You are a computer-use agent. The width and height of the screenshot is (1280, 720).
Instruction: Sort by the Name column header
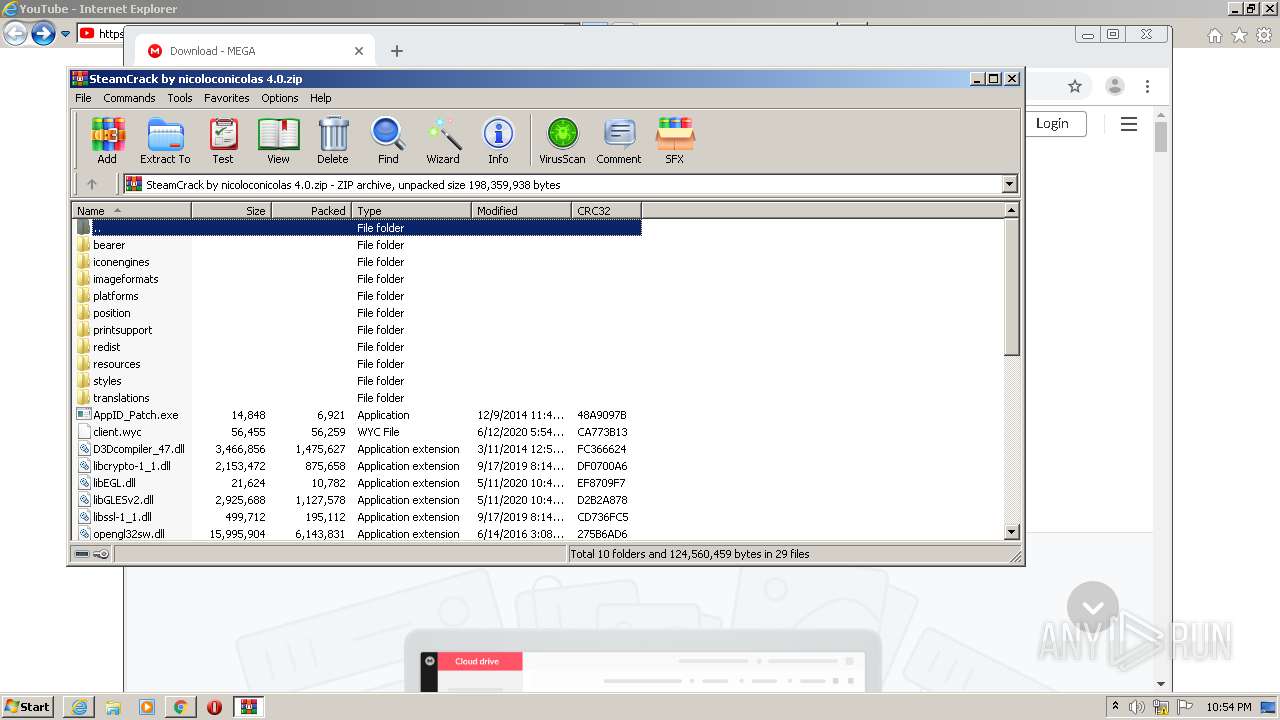click(x=131, y=210)
